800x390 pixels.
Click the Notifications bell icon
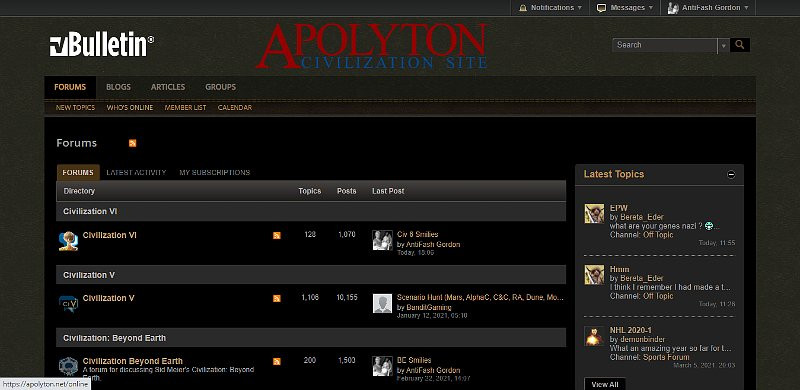522,8
